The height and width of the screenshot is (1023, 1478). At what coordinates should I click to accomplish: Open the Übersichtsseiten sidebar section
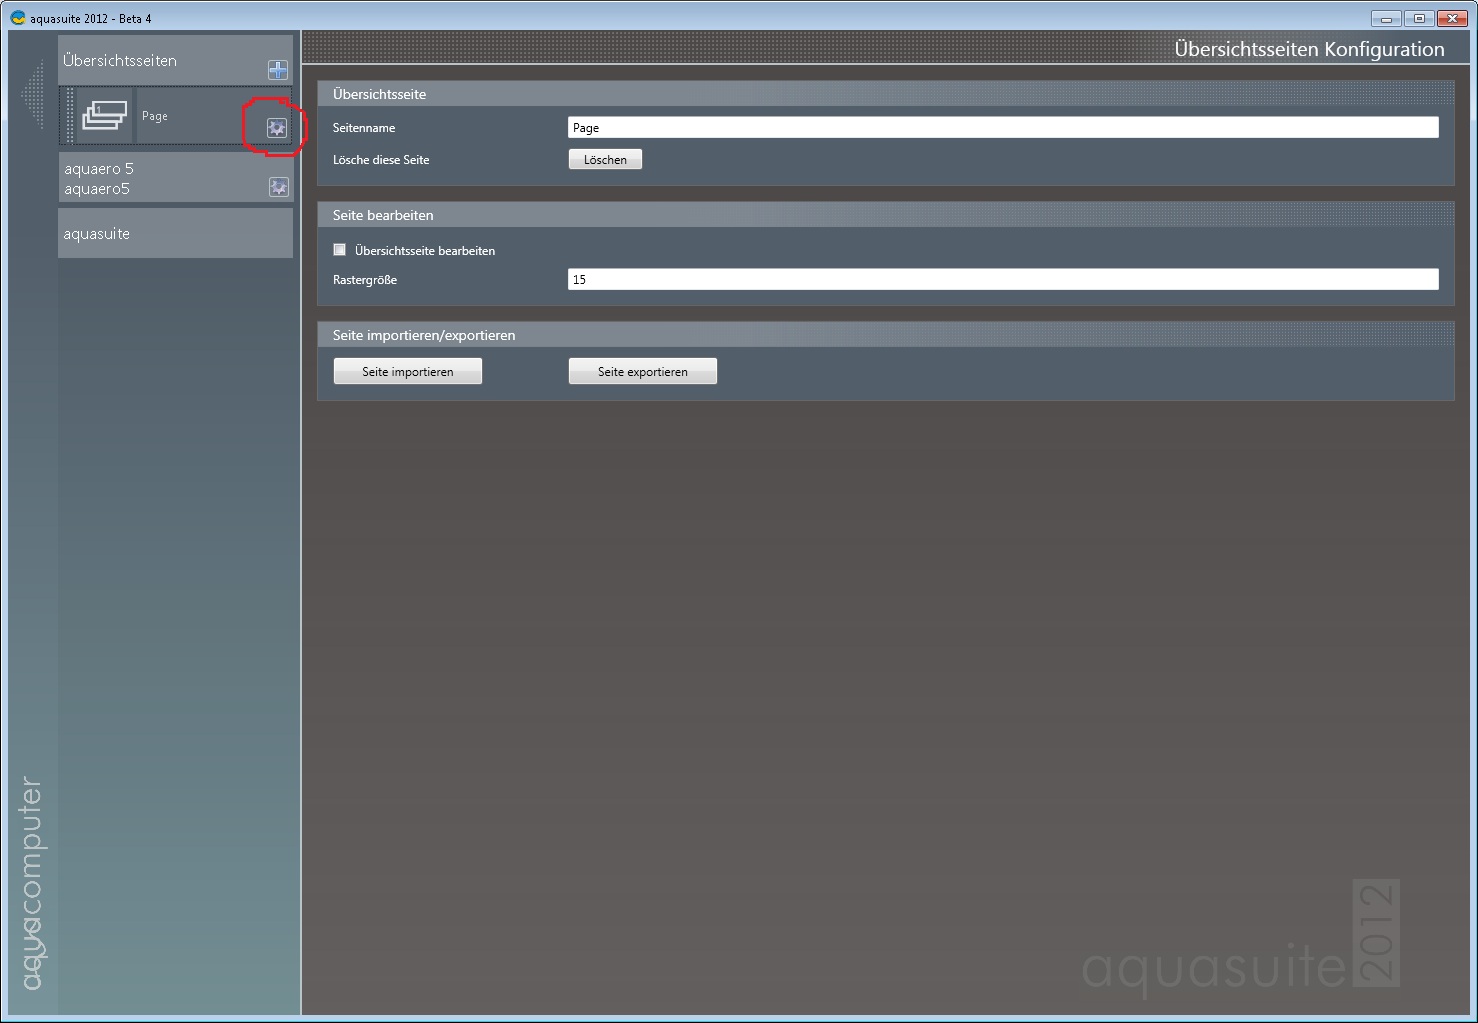pos(175,61)
